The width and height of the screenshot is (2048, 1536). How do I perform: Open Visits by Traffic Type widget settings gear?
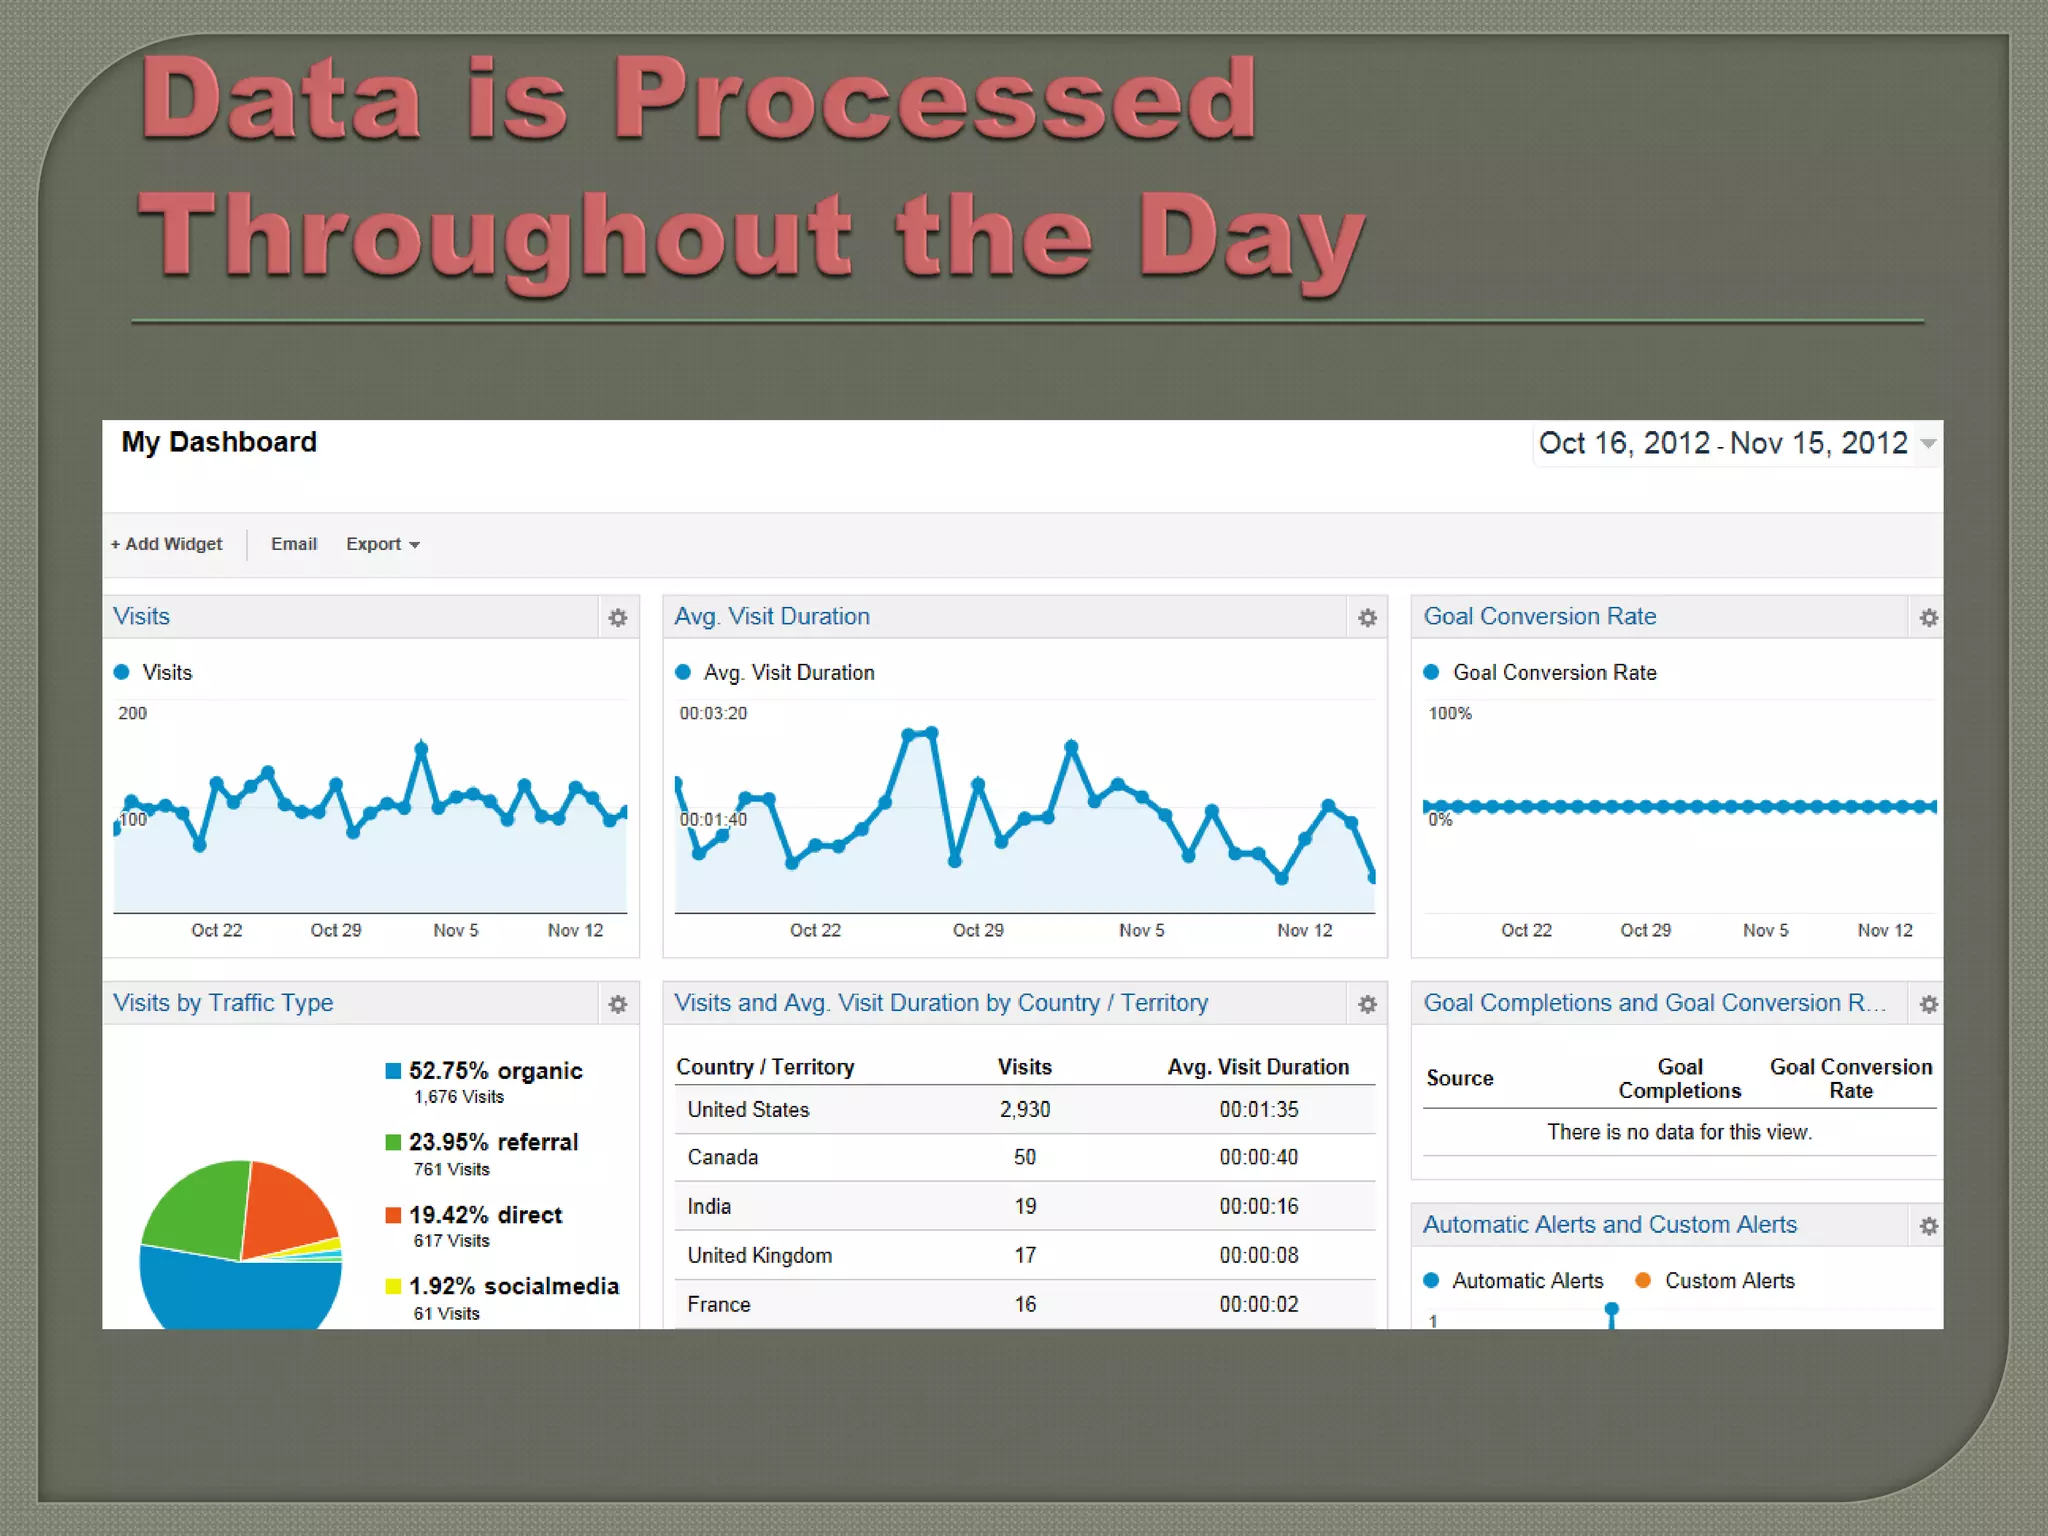click(x=618, y=1004)
